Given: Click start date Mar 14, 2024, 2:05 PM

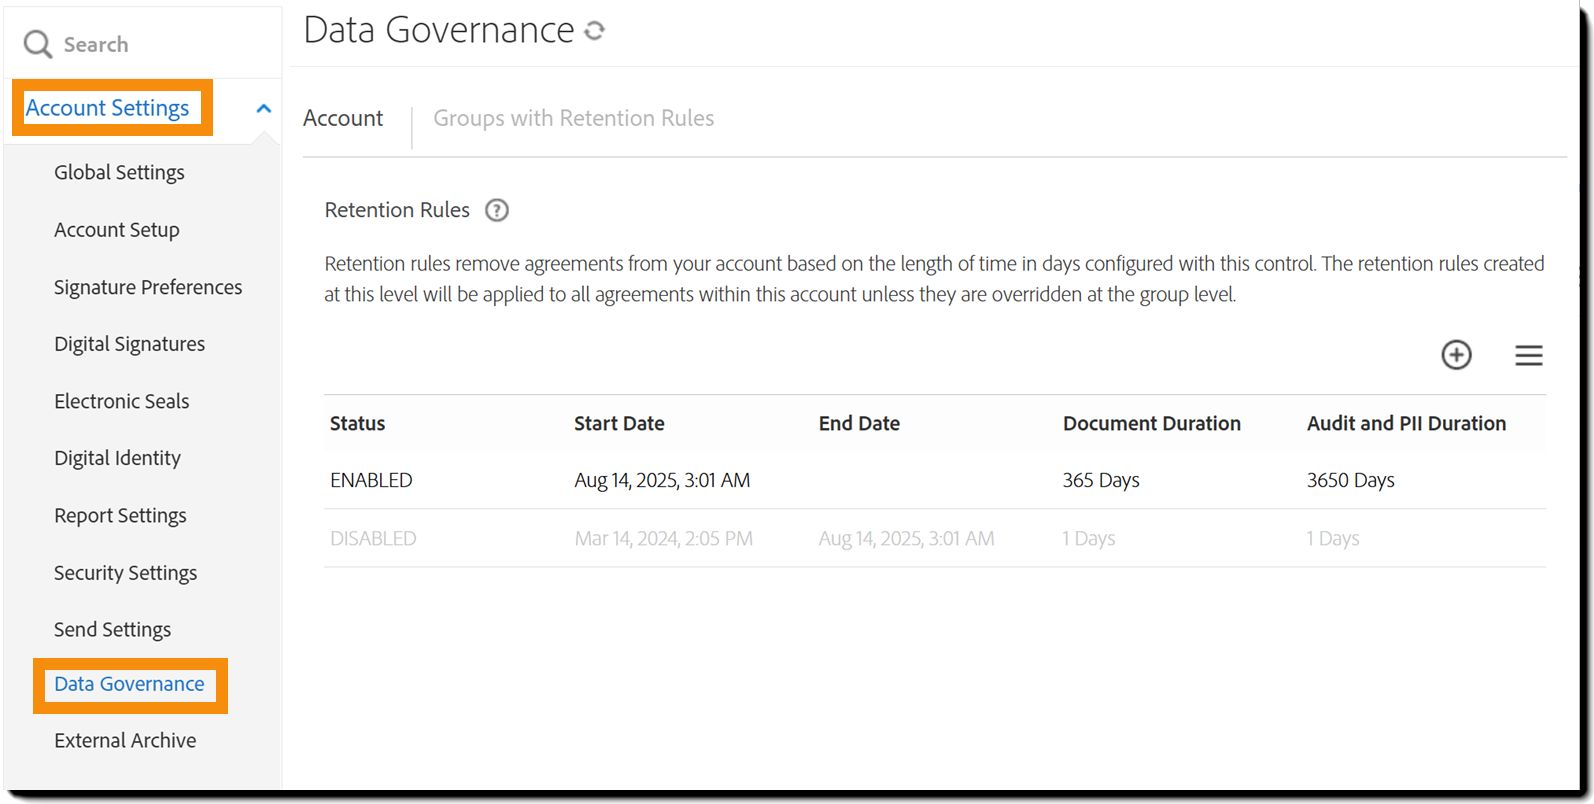Looking at the screenshot, I should (x=663, y=539).
